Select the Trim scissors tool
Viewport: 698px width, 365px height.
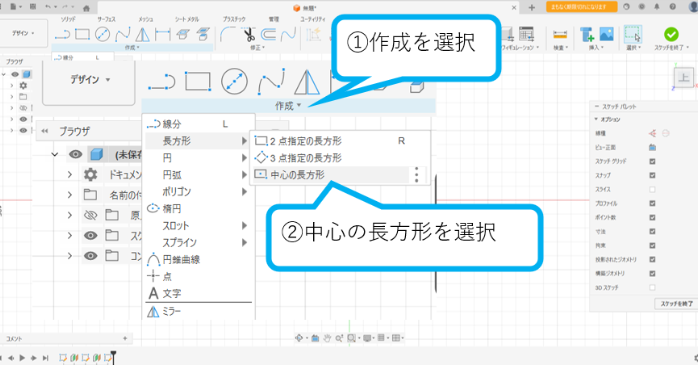click(x=249, y=34)
